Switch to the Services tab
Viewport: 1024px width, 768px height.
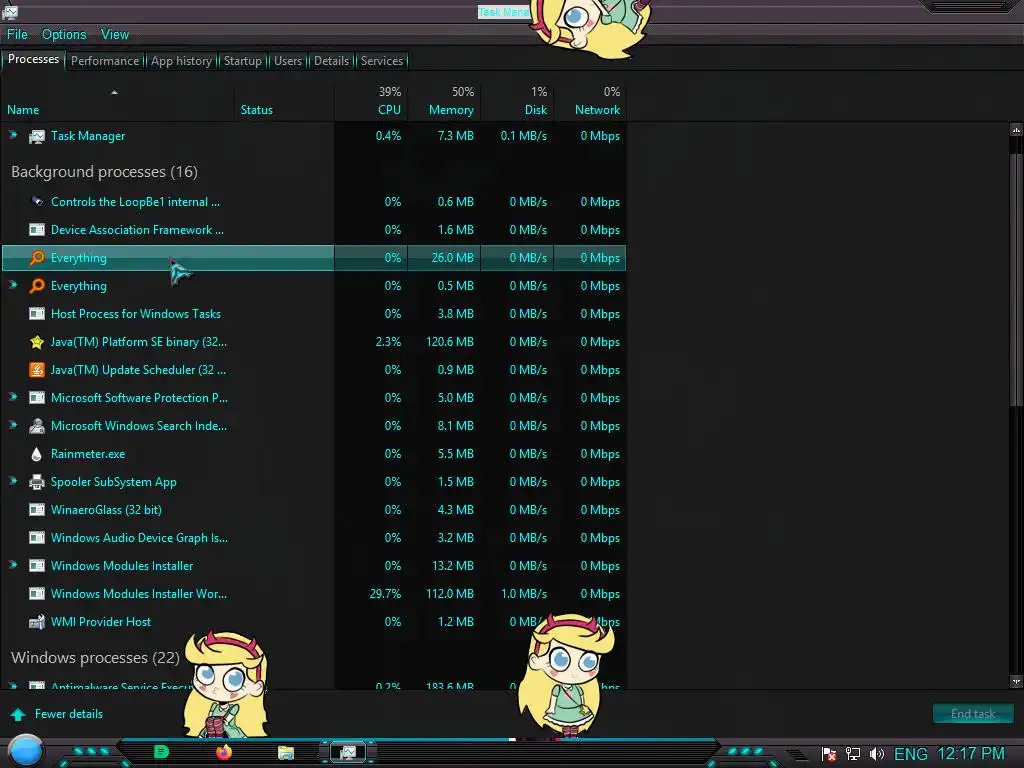(382, 61)
